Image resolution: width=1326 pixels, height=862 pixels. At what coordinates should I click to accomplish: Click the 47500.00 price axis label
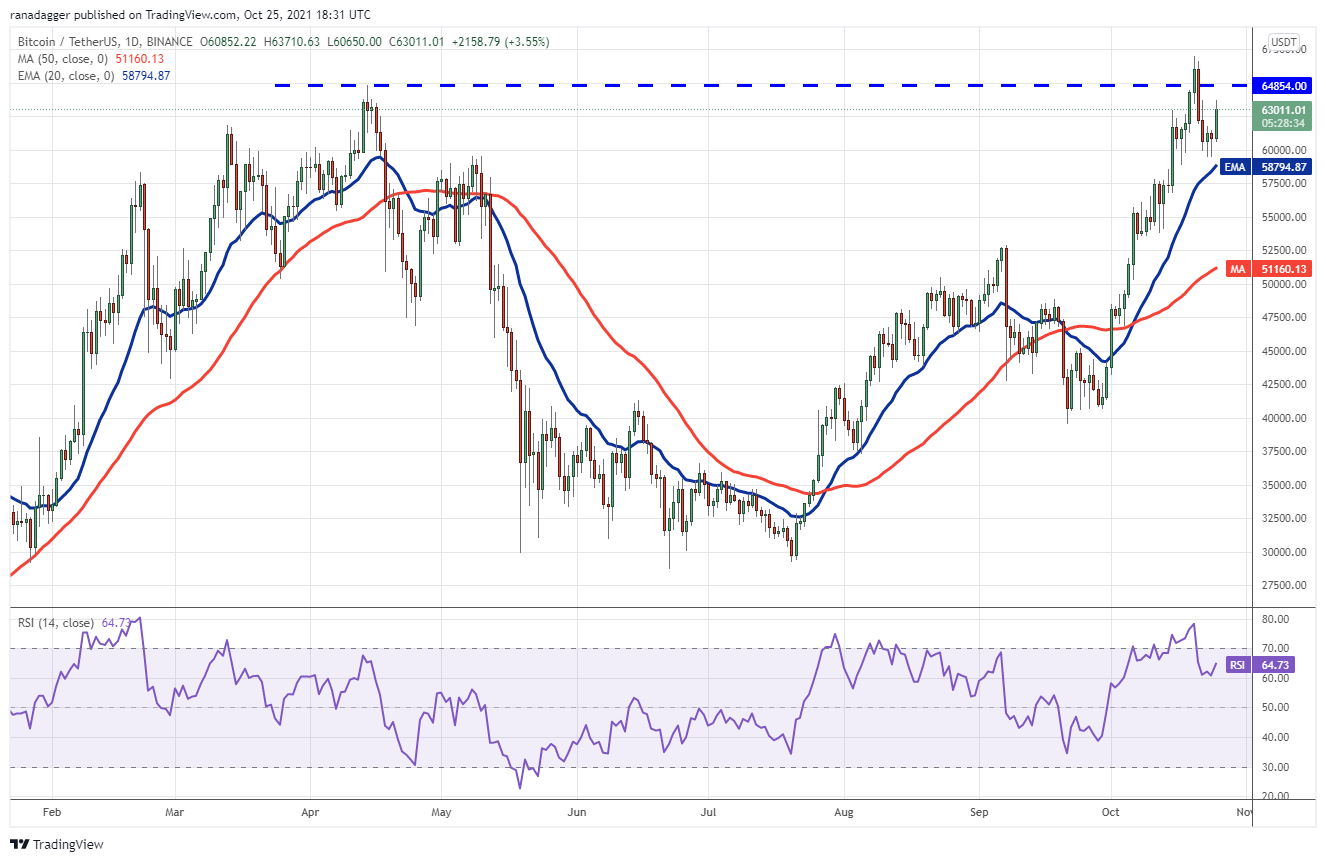pos(1284,318)
